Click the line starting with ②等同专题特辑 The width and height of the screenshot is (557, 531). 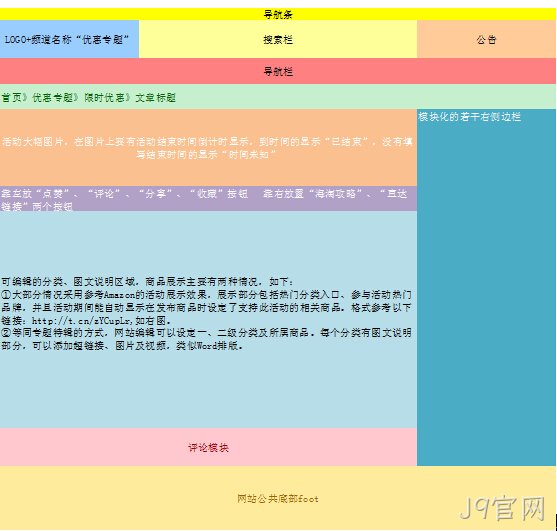click(x=206, y=333)
